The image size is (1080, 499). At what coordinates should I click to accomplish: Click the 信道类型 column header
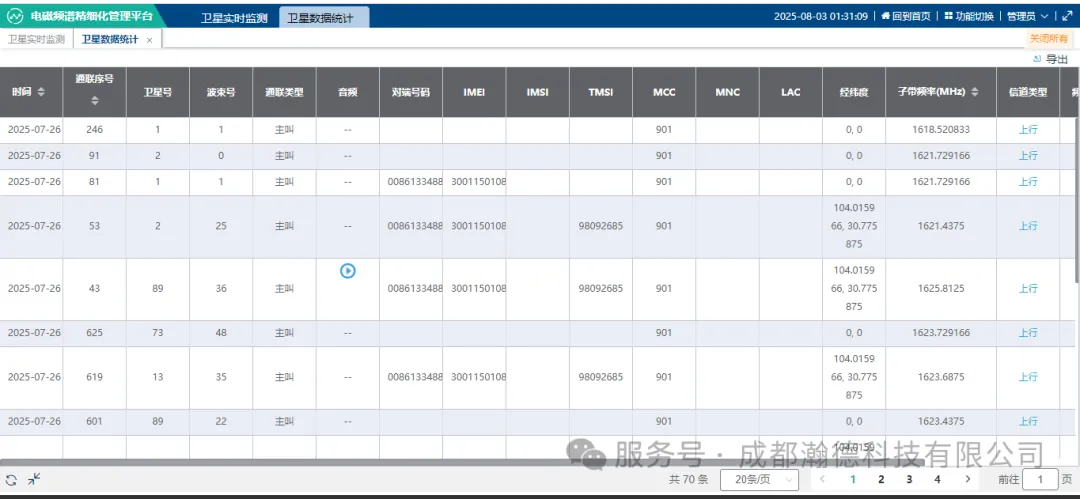(1028, 92)
